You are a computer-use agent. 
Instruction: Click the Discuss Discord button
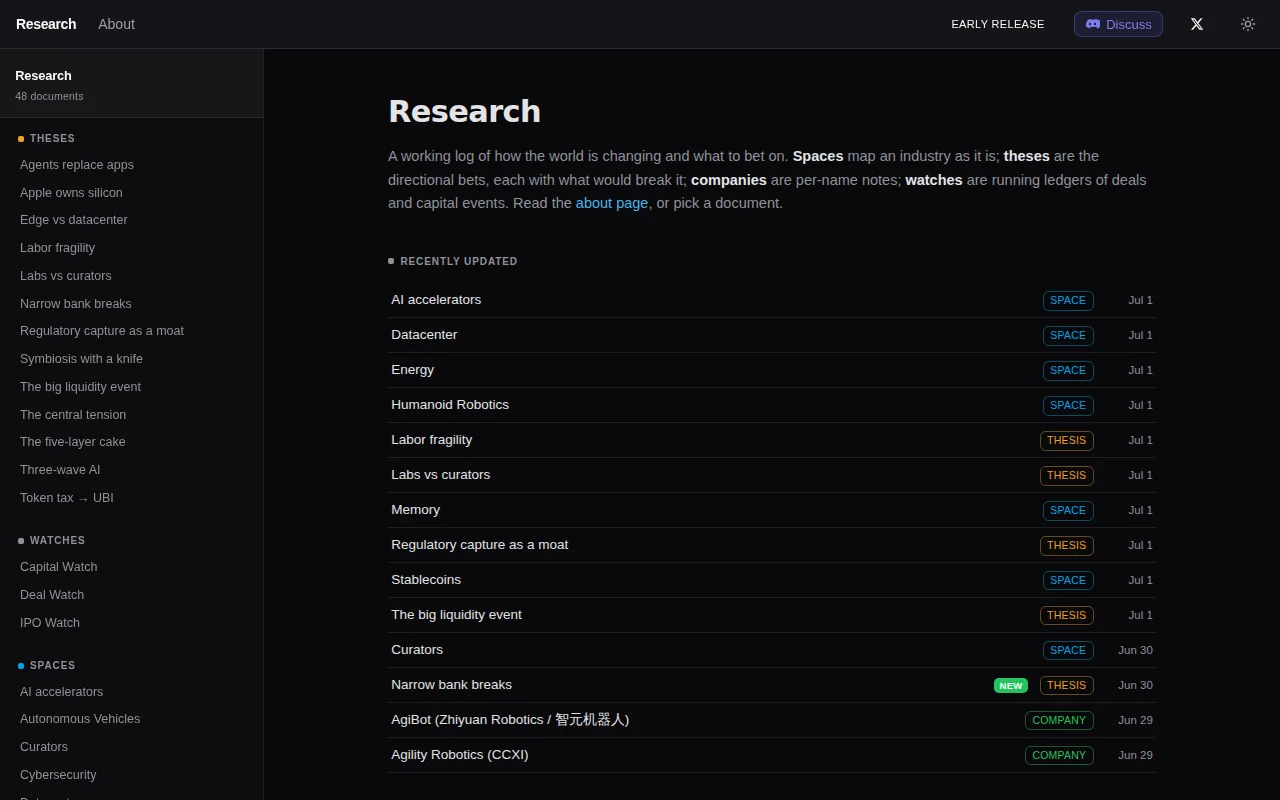[1118, 24]
